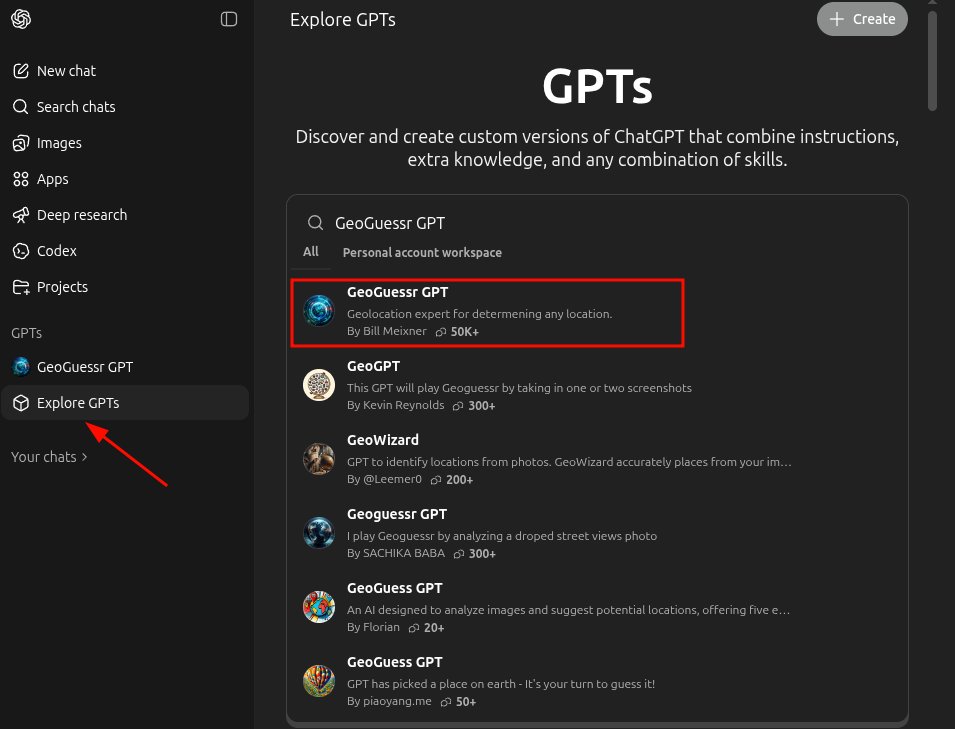The height and width of the screenshot is (729, 955).
Task: Click the New chat pencil icon
Action: 21,71
